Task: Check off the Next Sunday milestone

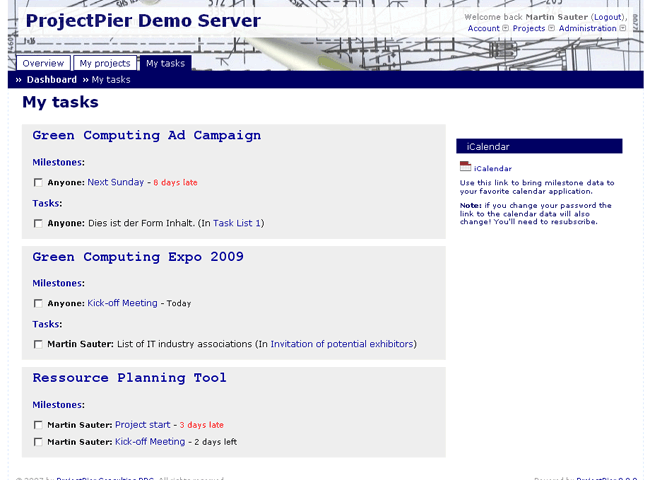Action: pos(38,183)
